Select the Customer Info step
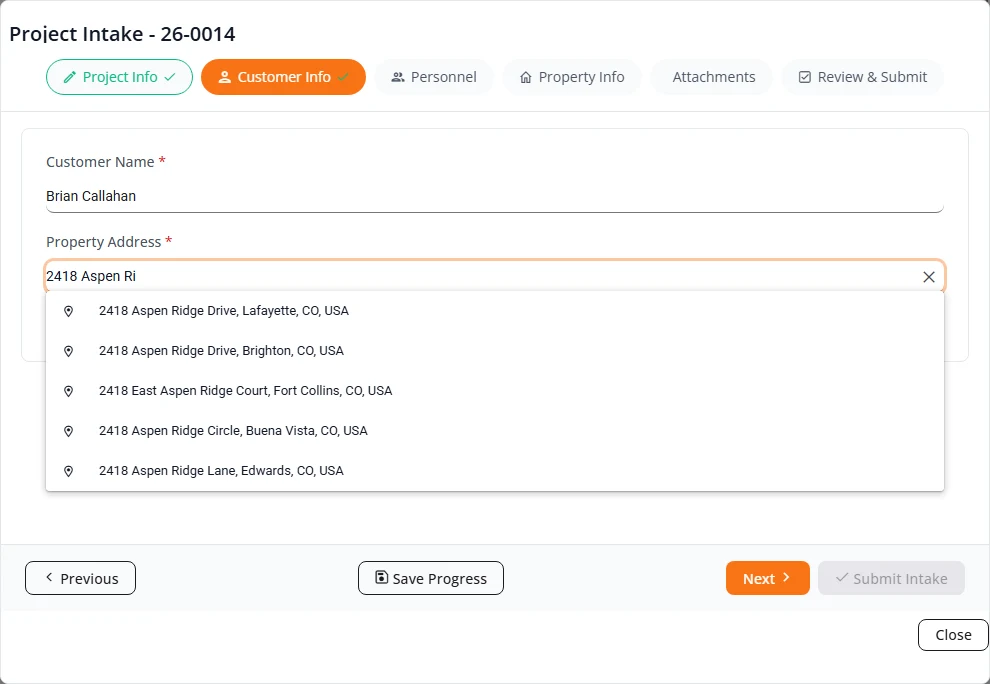The height and width of the screenshot is (684, 990). pyautogui.click(x=283, y=77)
